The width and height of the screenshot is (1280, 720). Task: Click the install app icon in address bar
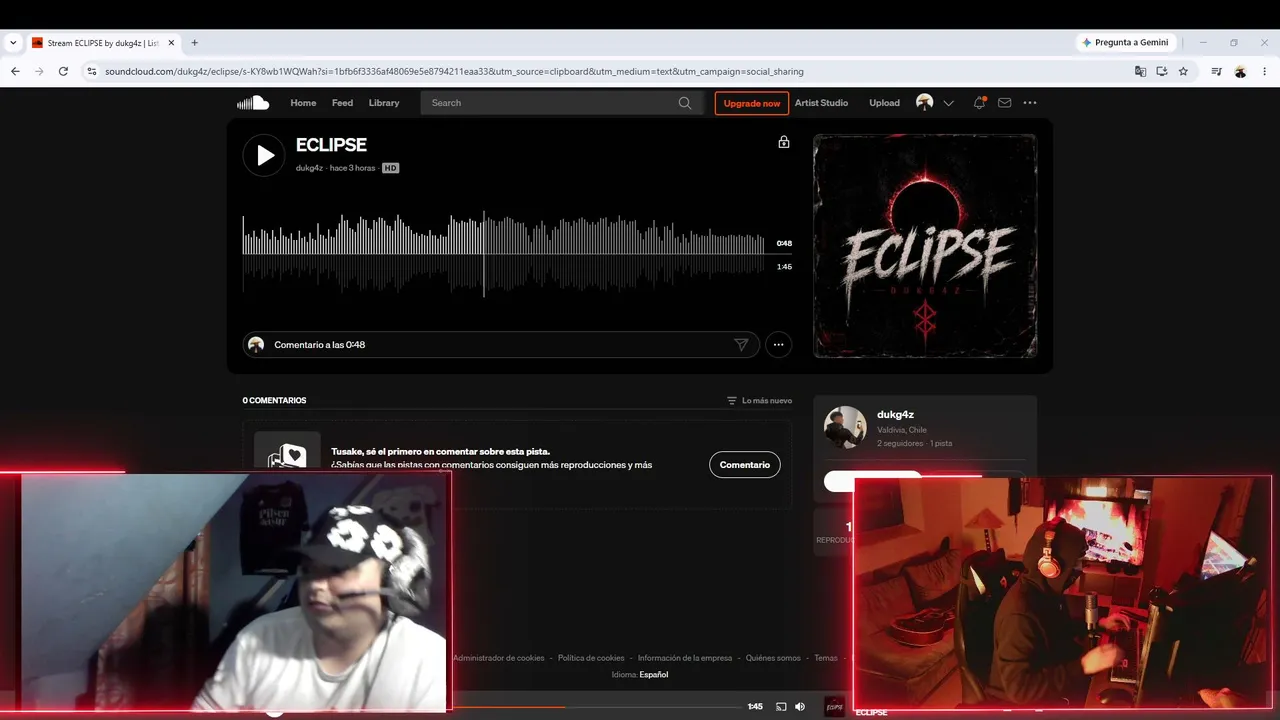pyautogui.click(x=1162, y=72)
